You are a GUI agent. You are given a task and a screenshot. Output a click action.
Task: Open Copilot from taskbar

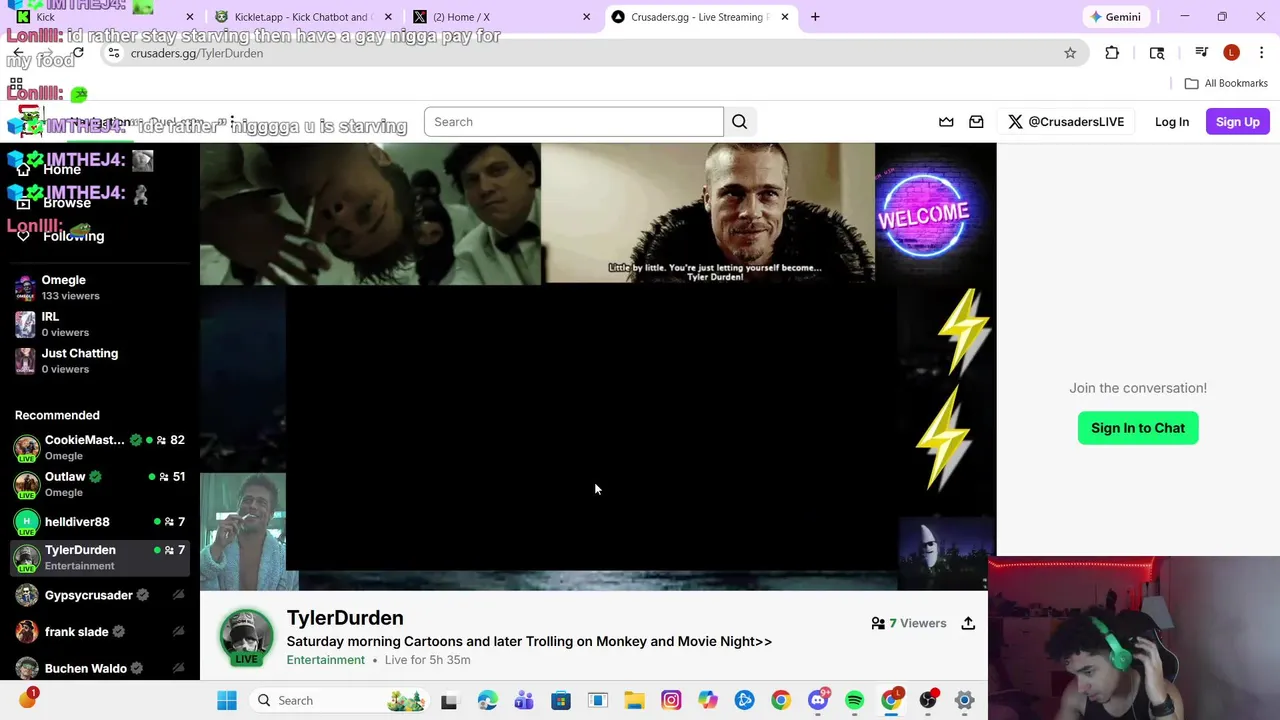708,700
